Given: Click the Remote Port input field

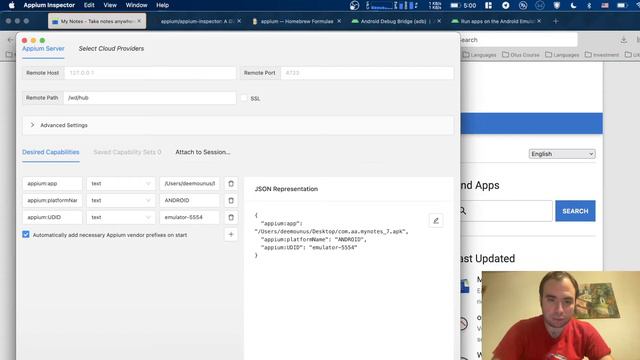Looking at the screenshot, I should point(367,73).
